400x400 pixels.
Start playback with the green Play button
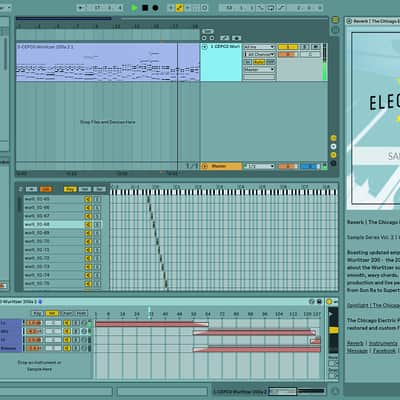(x=134, y=8)
